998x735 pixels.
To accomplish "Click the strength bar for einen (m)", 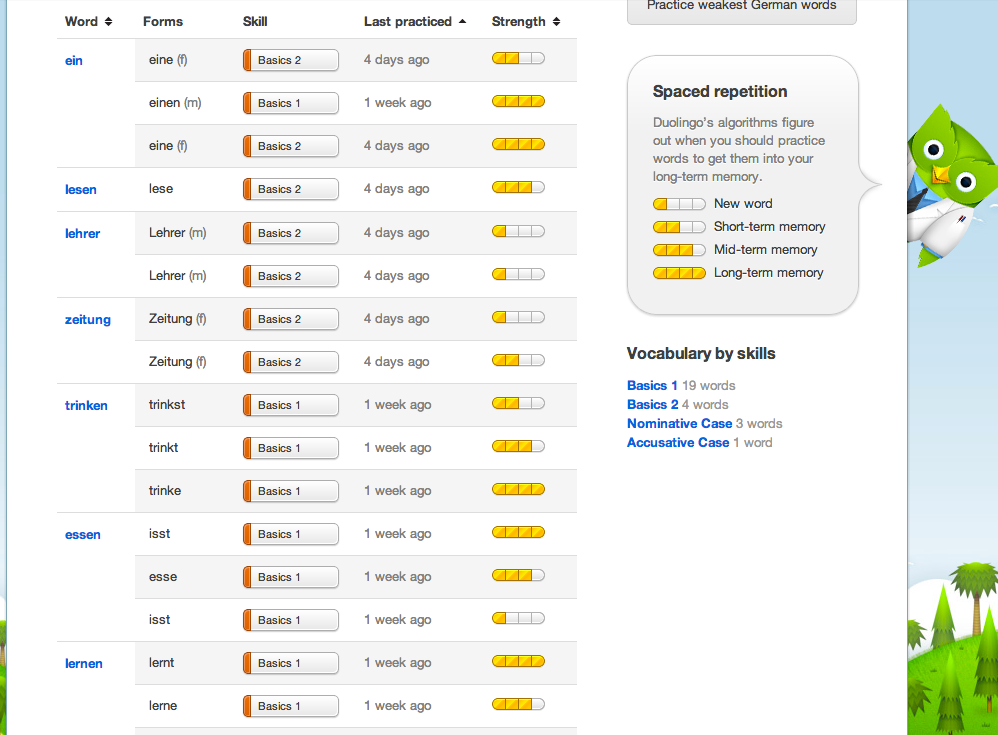I will (x=518, y=101).
